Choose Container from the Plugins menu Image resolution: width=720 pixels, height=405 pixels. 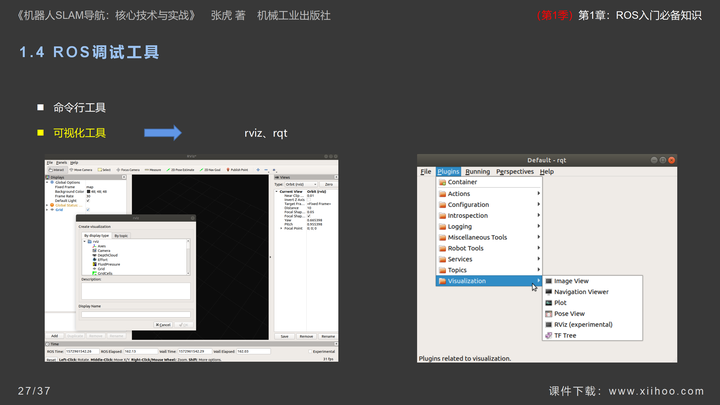tap(489, 182)
